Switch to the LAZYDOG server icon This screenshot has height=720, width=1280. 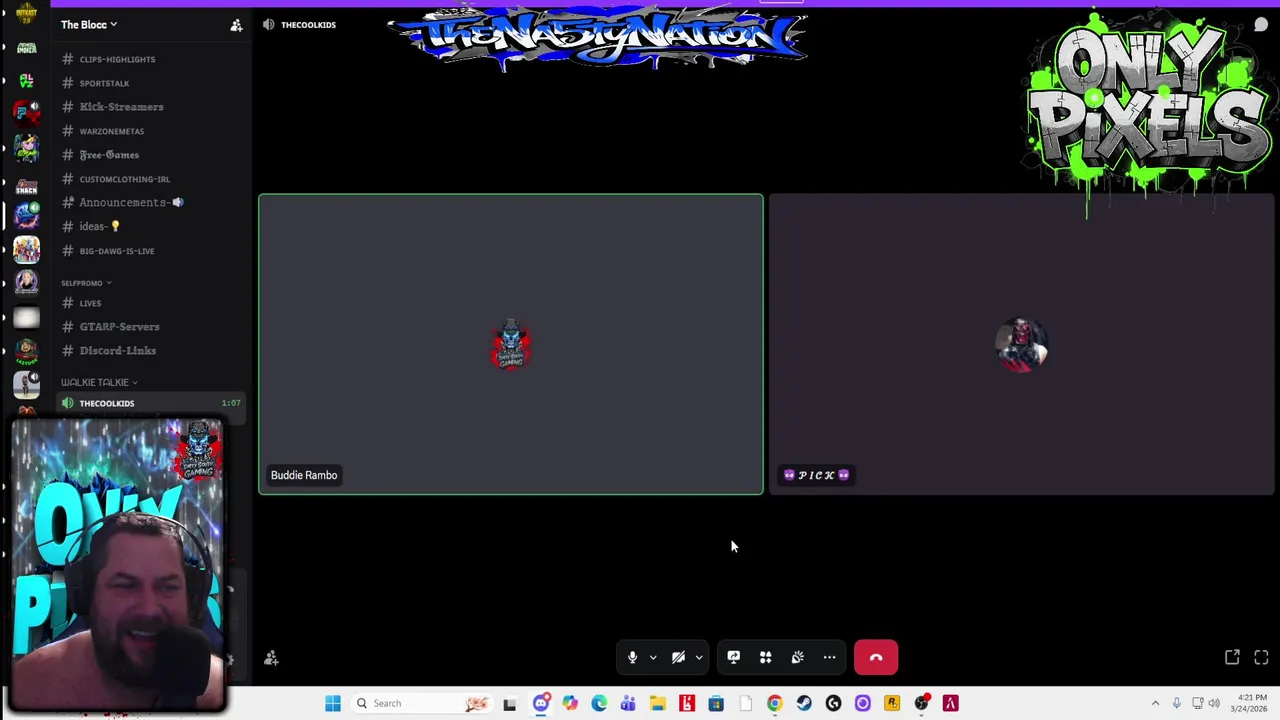(27, 350)
